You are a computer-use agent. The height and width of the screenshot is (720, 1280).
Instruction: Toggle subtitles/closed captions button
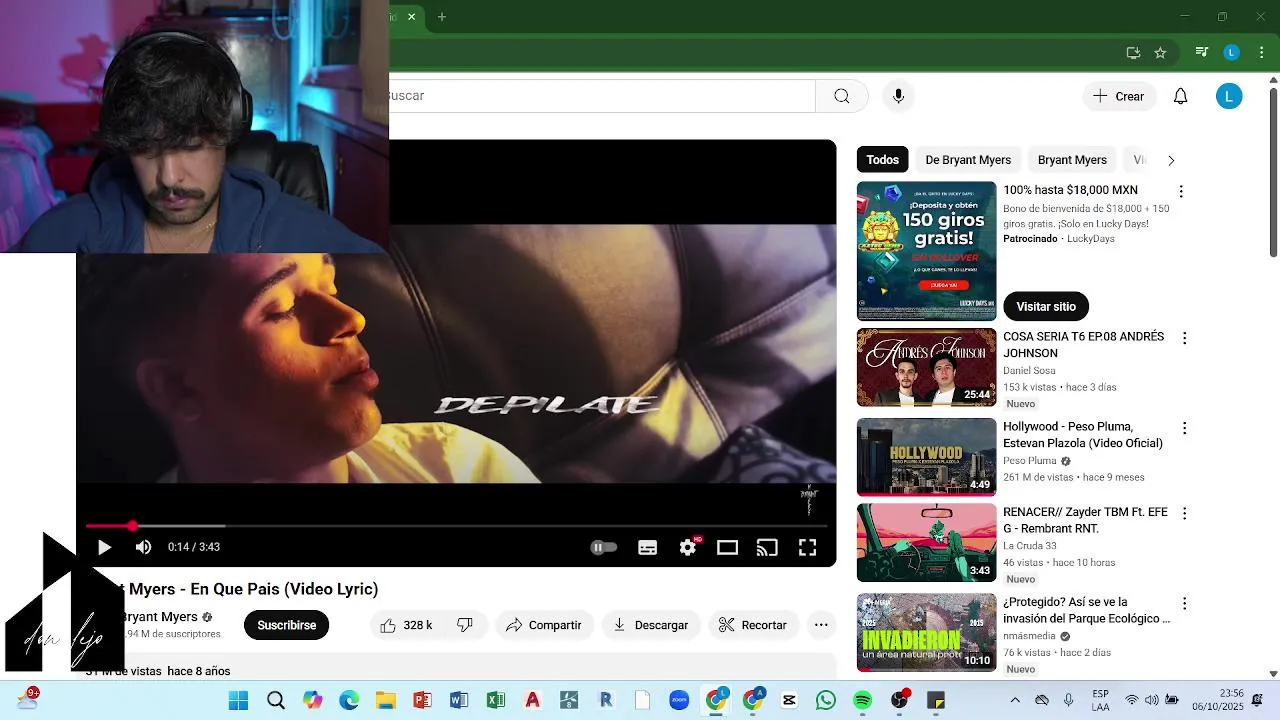tap(648, 547)
